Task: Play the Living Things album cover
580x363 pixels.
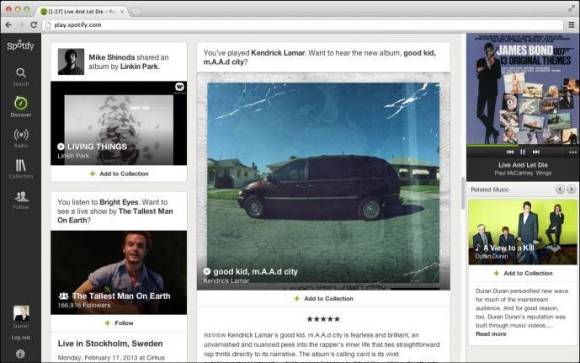Action: [119, 123]
